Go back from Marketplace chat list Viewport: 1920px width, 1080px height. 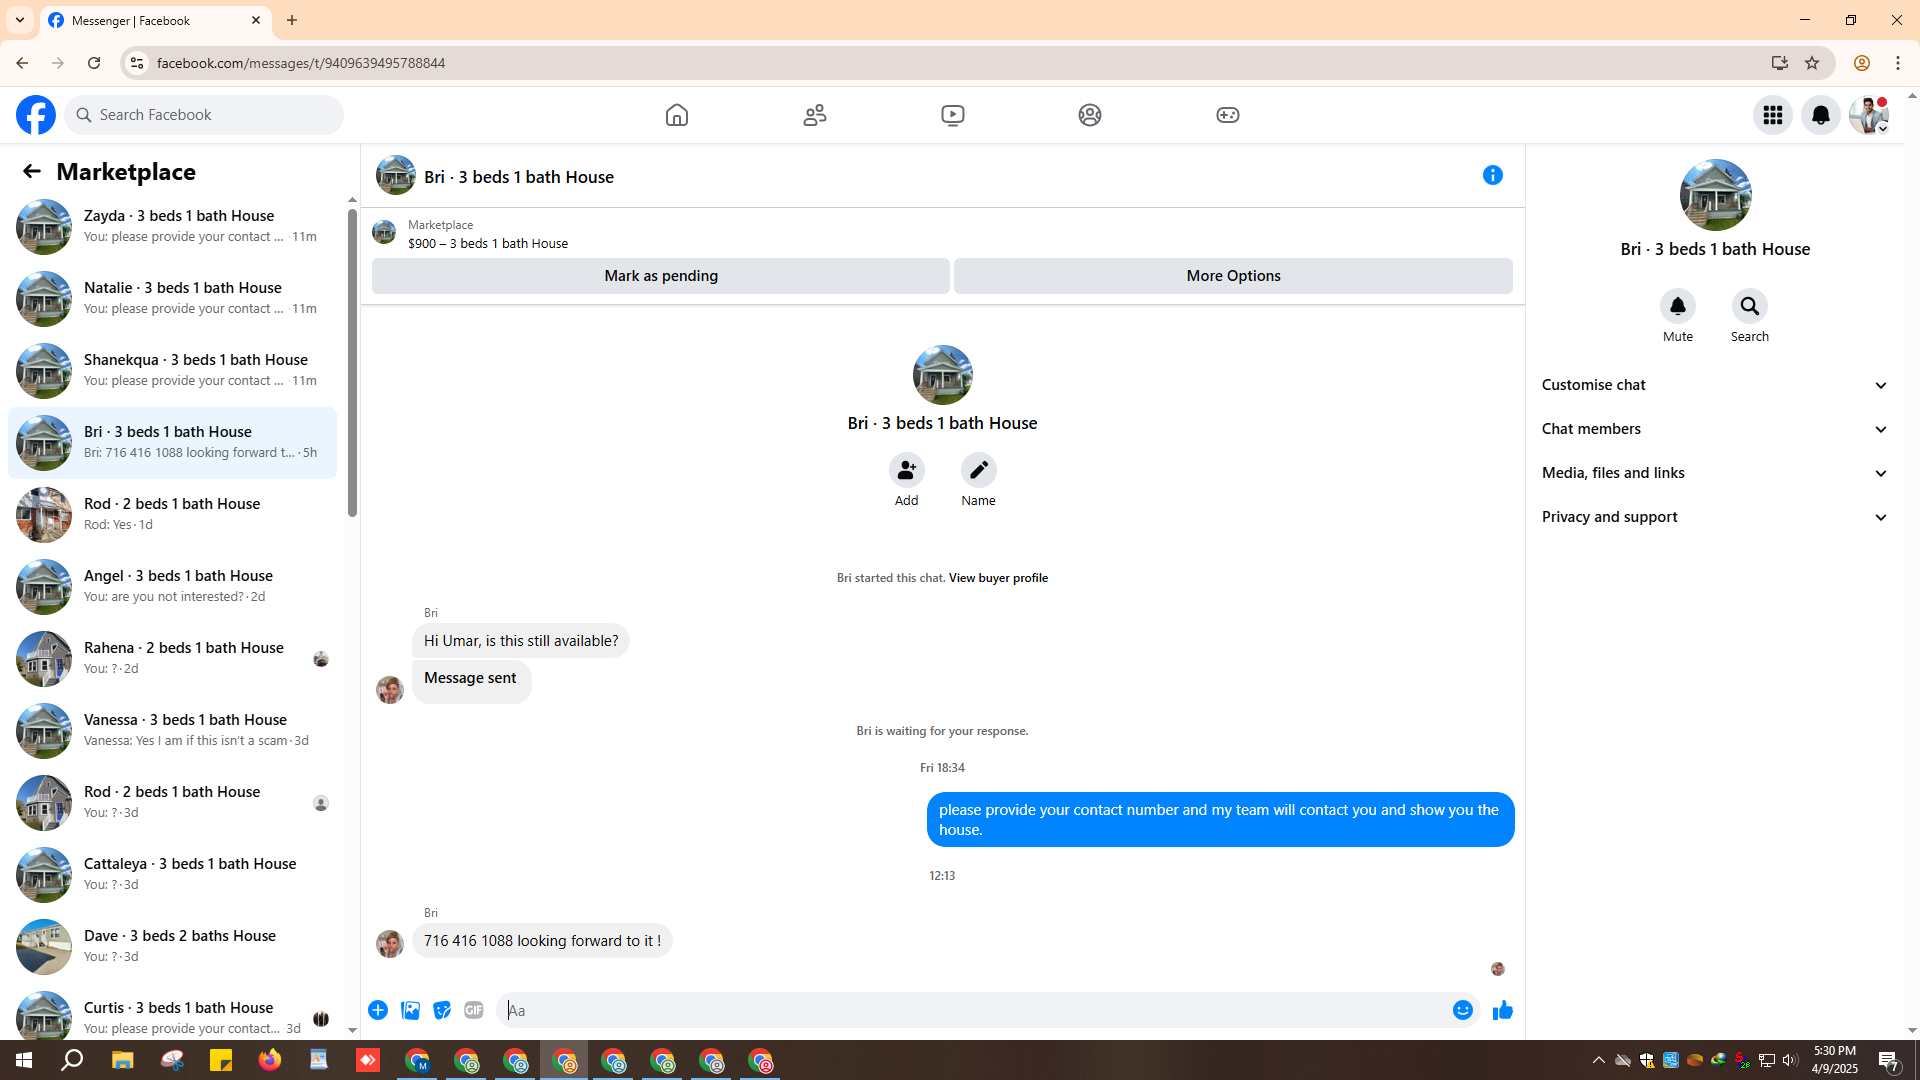(x=32, y=172)
